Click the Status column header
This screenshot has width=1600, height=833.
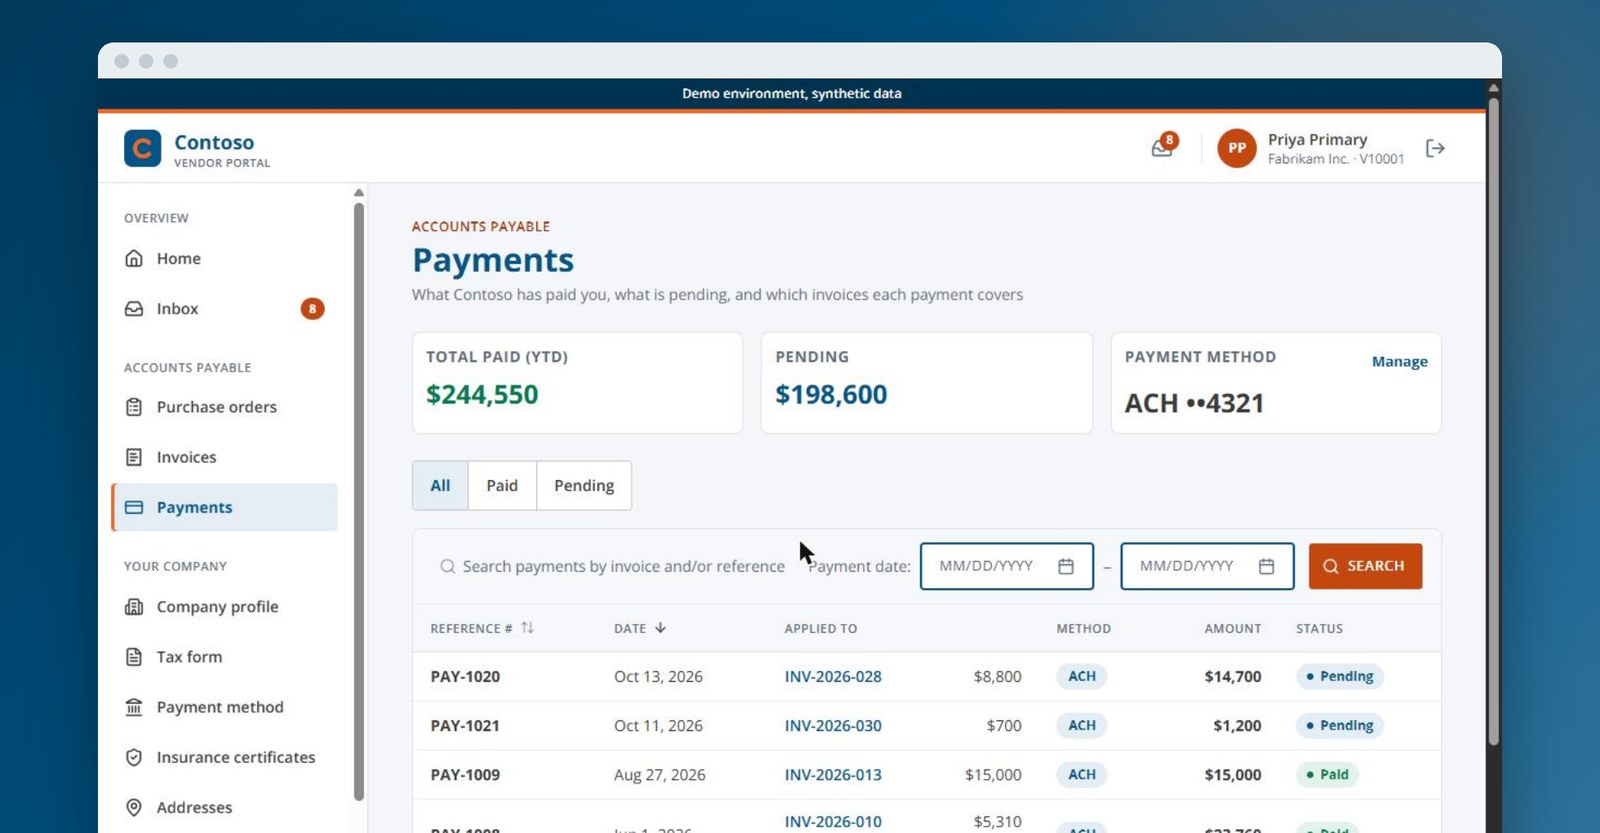coord(1319,628)
